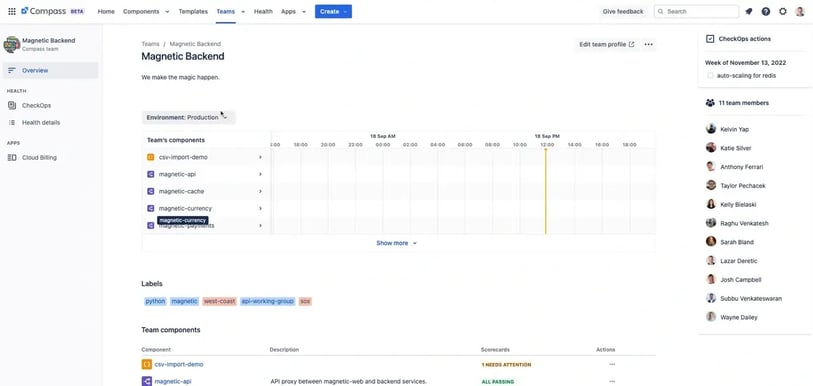
Task: Click the sox label tag
Action: click(305, 301)
